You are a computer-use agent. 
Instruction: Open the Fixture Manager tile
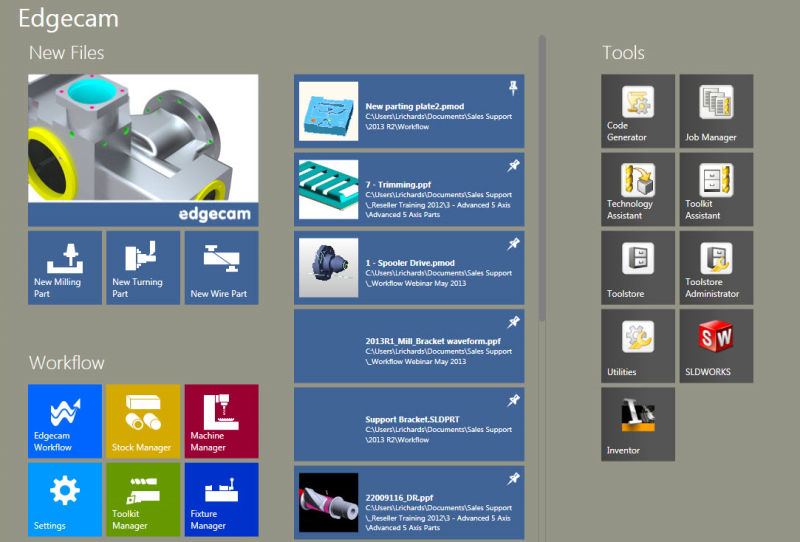point(221,500)
